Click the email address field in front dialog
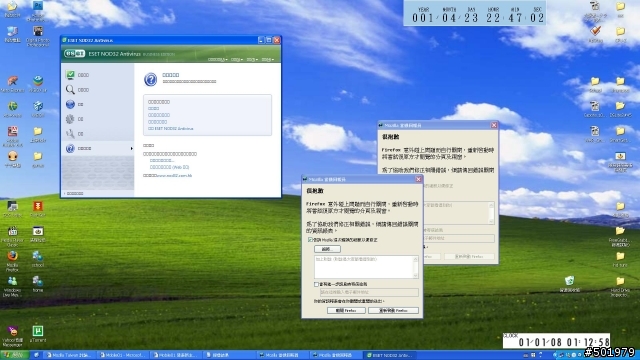This screenshot has width=640, height=360. pos(369,292)
